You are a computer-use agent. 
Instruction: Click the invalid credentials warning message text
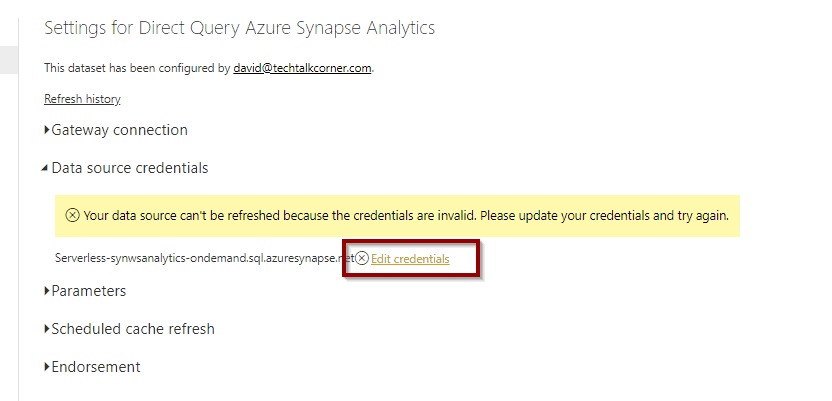click(x=406, y=216)
